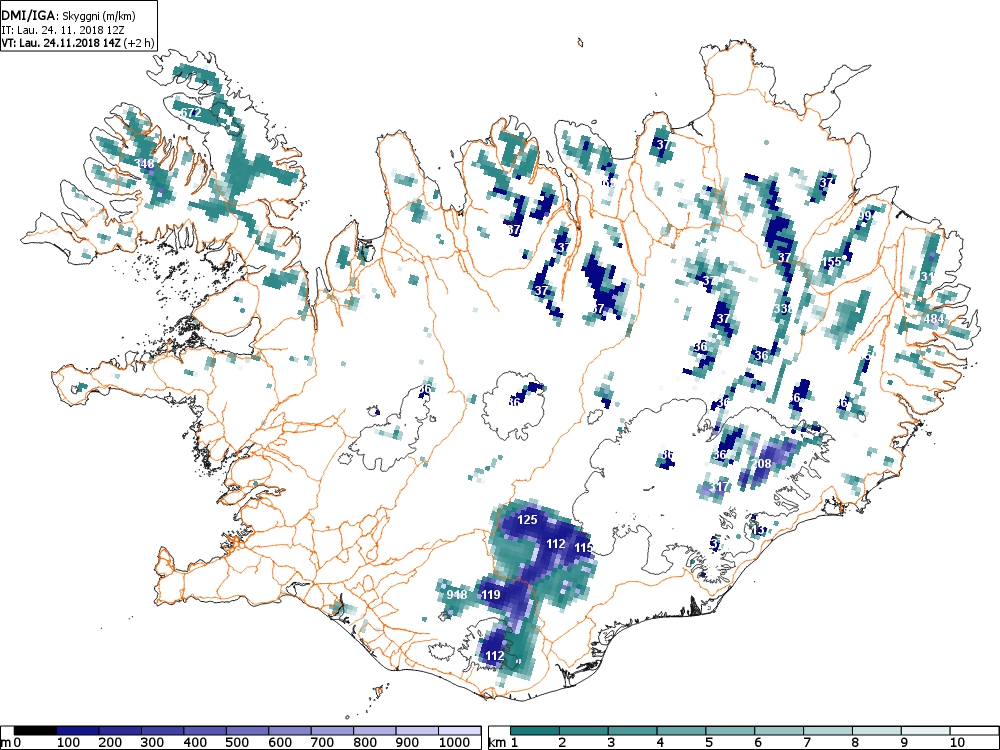
Task: Choose the pale 900–1000 m legend swatch
Action: (x=417, y=731)
